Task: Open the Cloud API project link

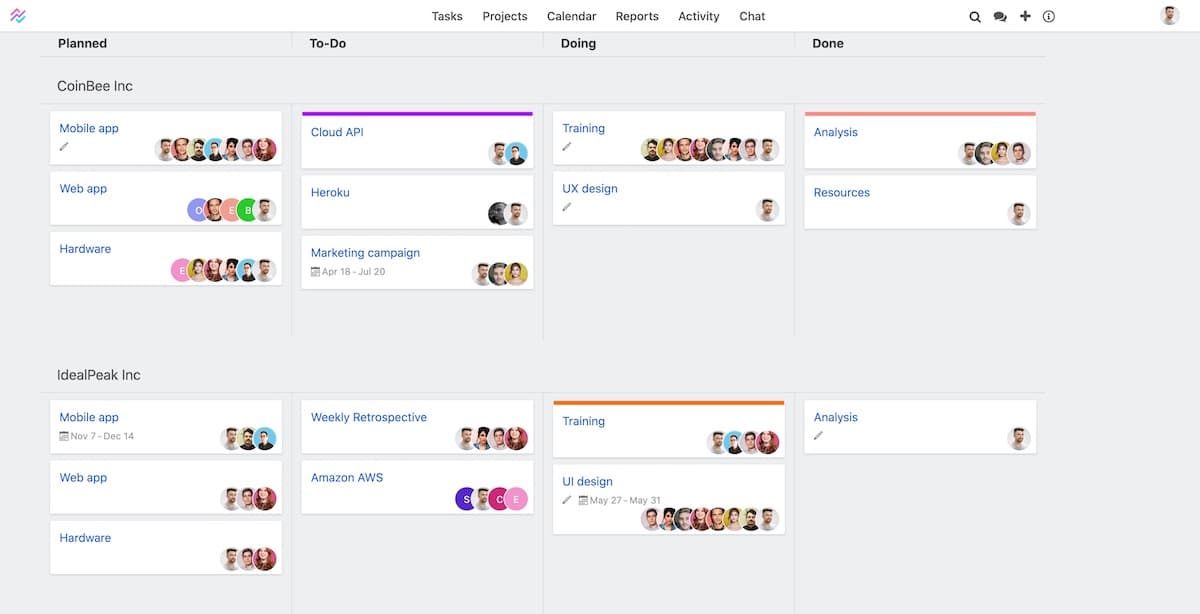Action: pyautogui.click(x=337, y=132)
